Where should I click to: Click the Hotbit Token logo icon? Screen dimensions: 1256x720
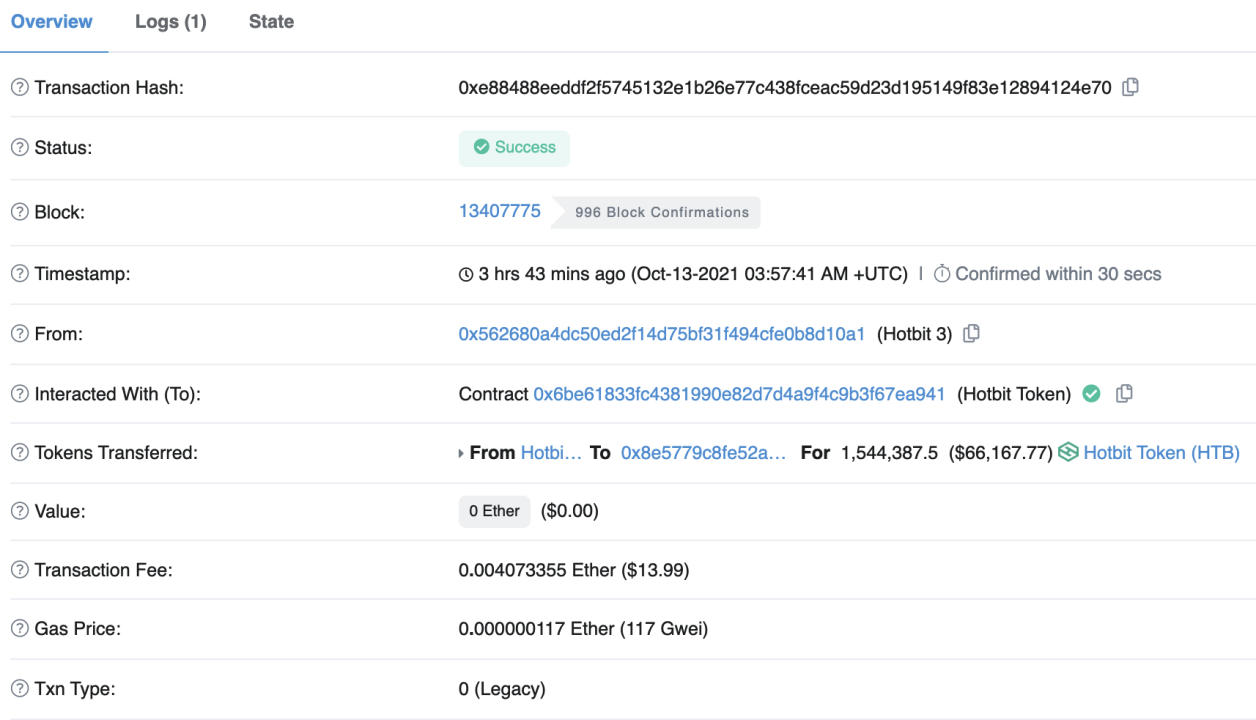[x=1068, y=453]
